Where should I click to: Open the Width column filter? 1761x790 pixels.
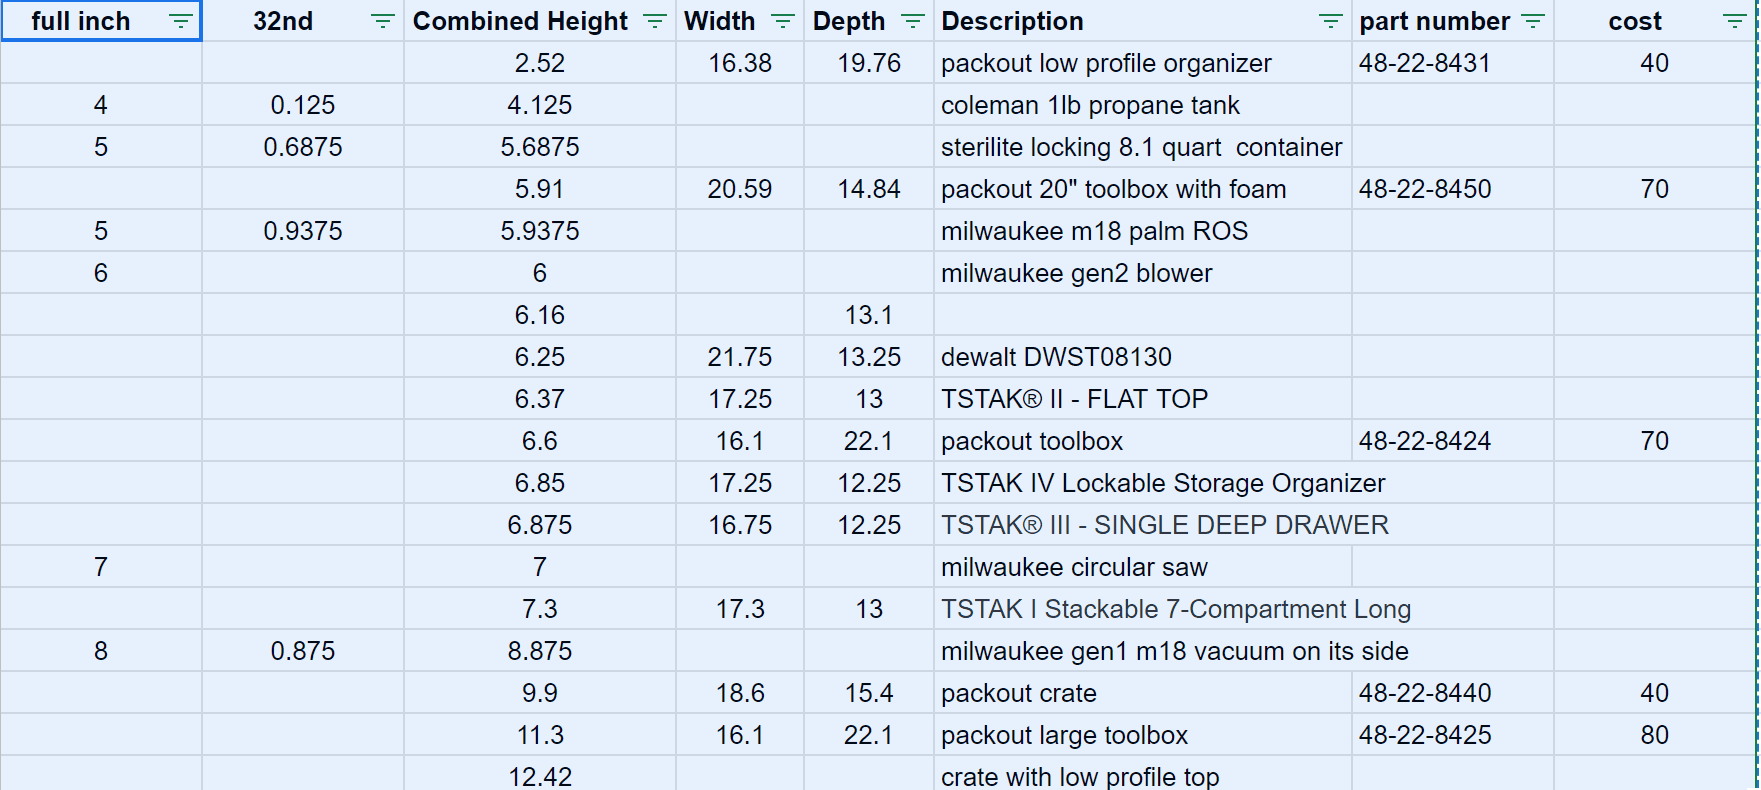pos(783,21)
